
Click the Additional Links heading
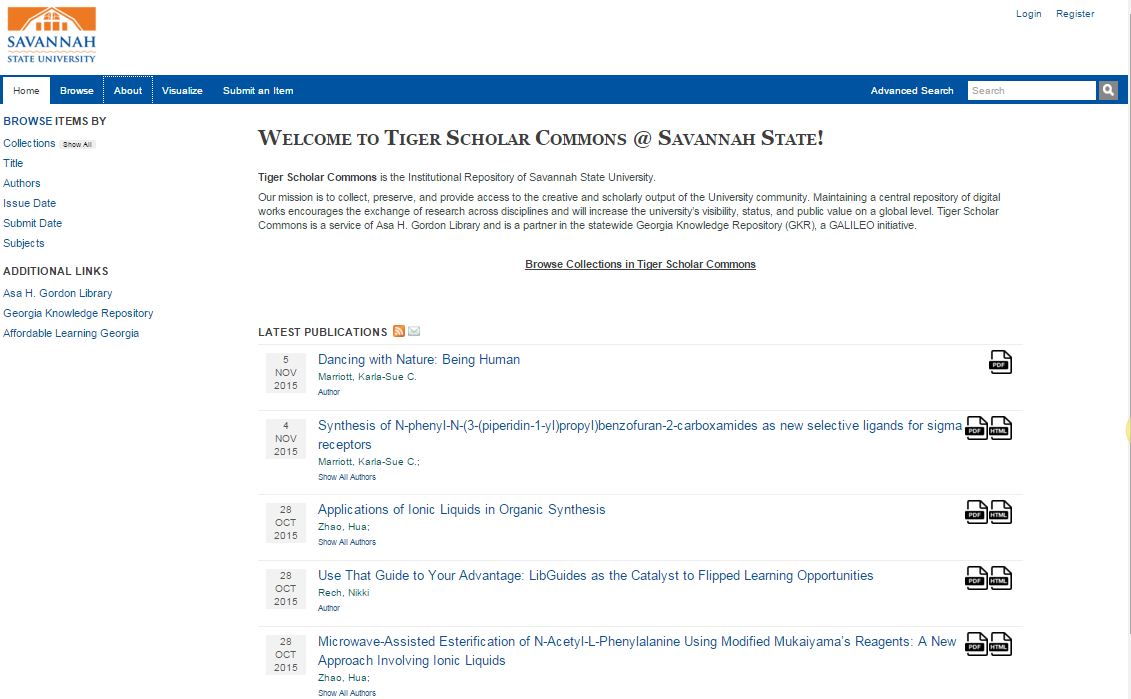coord(56,271)
